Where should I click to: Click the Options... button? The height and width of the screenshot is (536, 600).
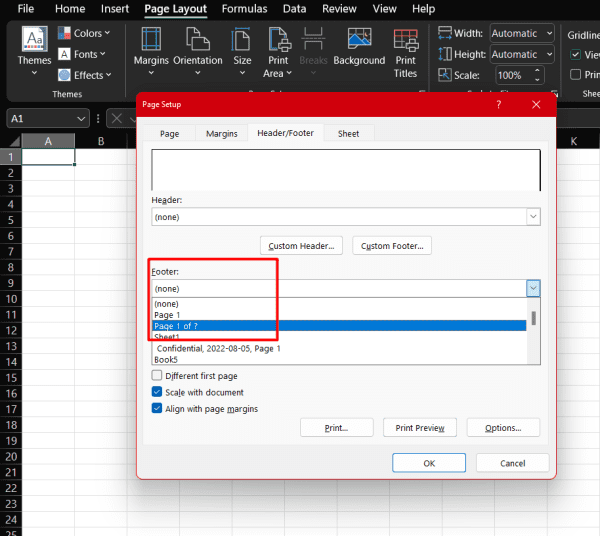(503, 428)
